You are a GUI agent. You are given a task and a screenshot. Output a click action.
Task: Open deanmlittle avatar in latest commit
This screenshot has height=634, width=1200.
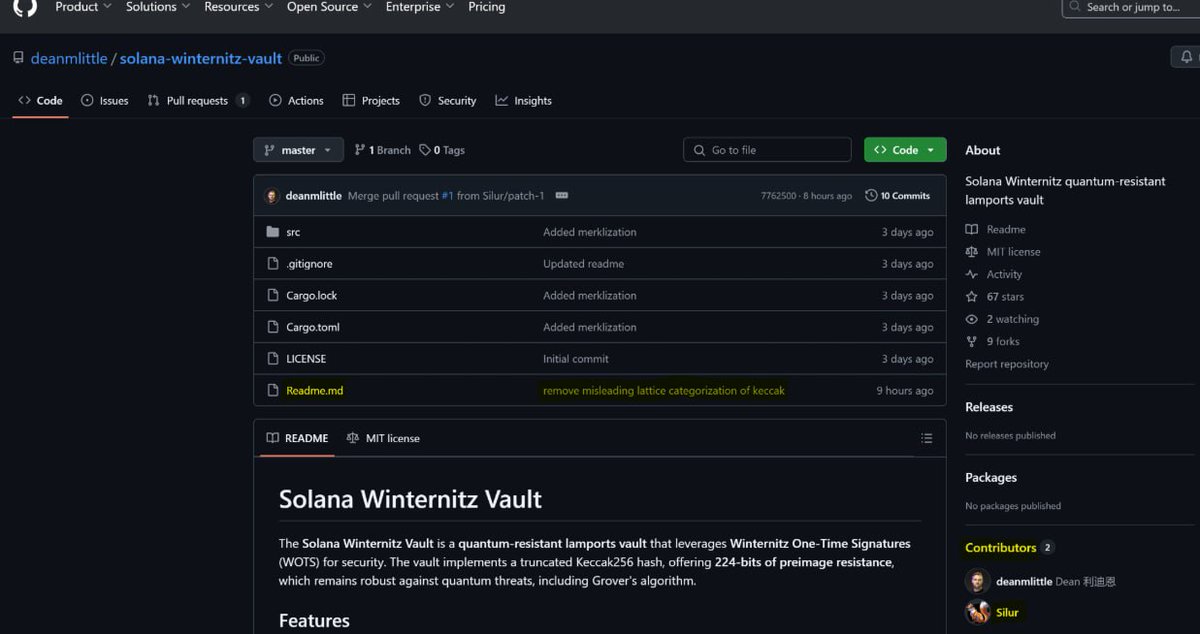(x=272, y=196)
